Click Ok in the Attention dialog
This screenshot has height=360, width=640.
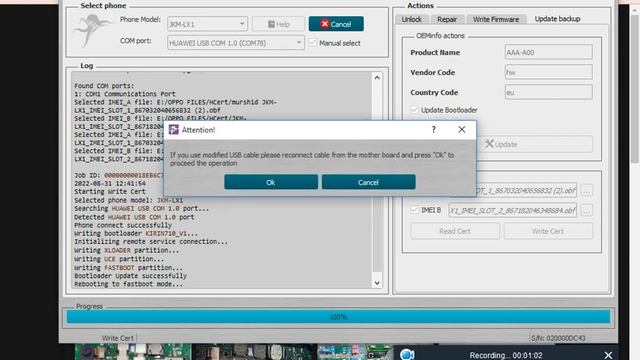(x=271, y=182)
